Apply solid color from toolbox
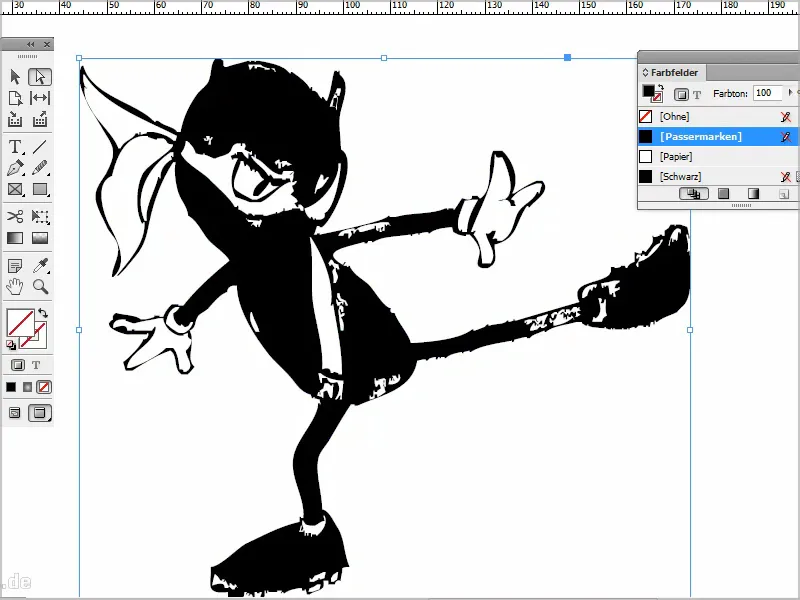The height and width of the screenshot is (600, 800). (x=11, y=387)
